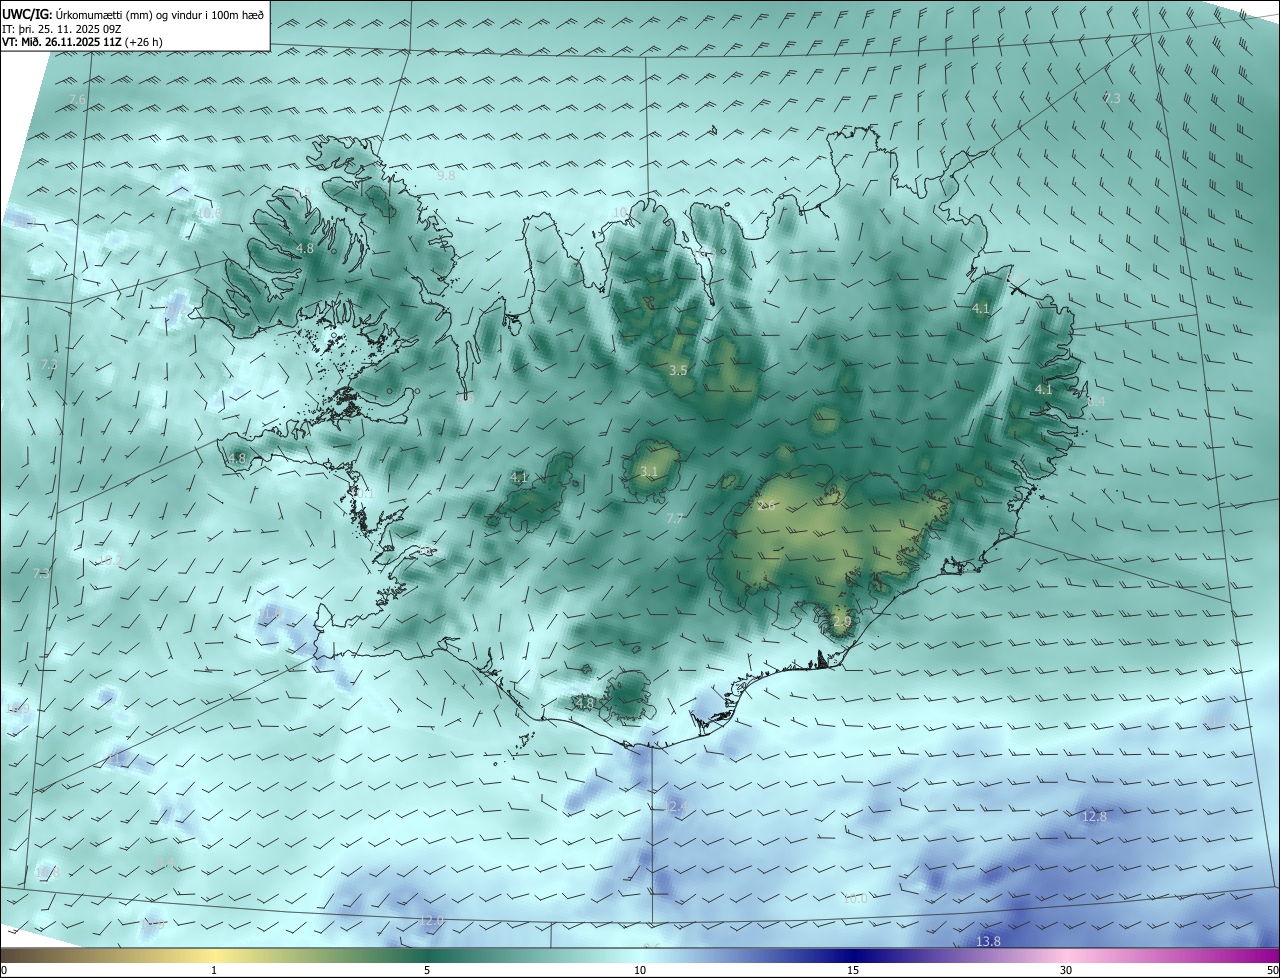
Task: Click the "12.8" value label on the map
Action: tap(1095, 816)
